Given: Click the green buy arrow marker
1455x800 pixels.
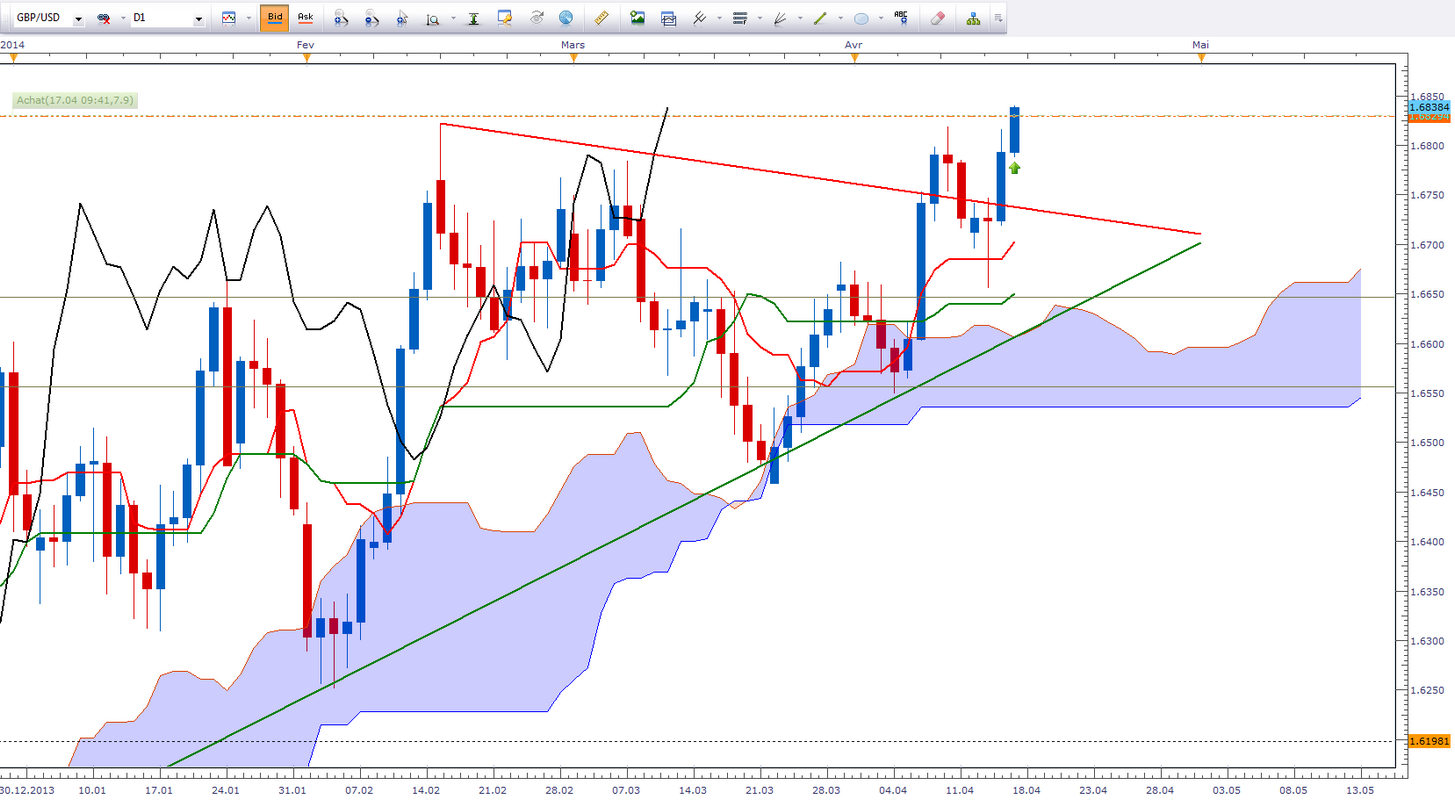Looking at the screenshot, I should coord(1014,168).
